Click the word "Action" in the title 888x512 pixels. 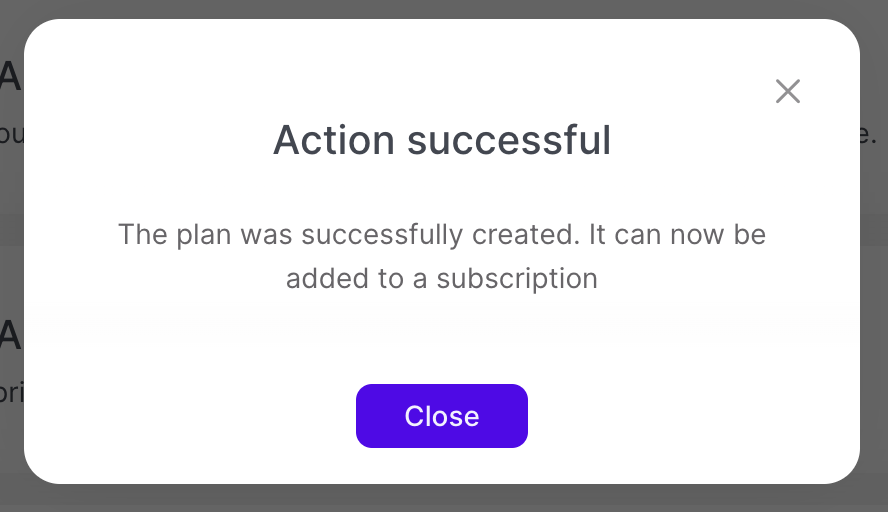click(x=334, y=141)
